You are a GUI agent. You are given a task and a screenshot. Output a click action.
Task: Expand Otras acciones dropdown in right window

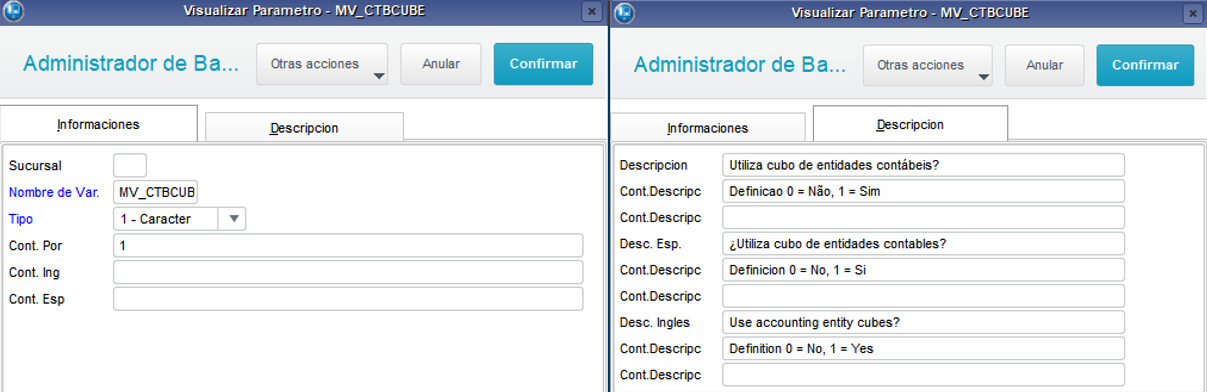[x=928, y=64]
